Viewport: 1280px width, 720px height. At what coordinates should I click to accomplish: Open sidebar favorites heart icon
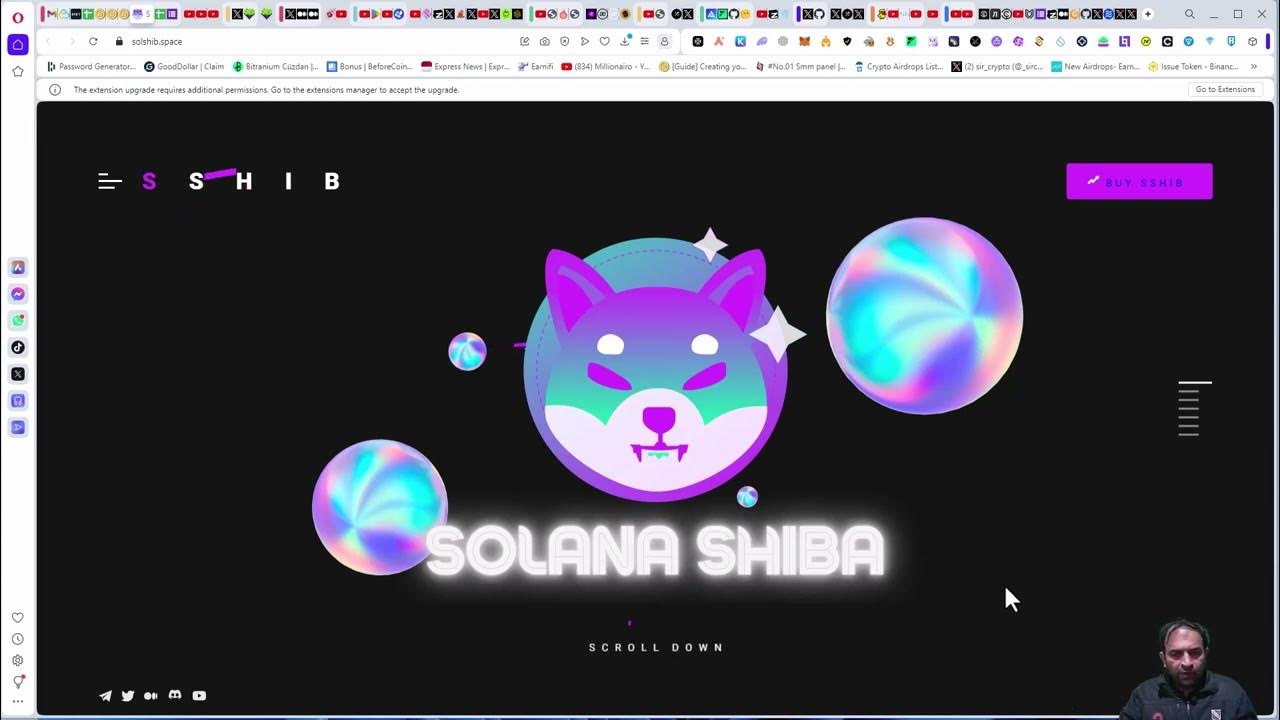tap(18, 618)
